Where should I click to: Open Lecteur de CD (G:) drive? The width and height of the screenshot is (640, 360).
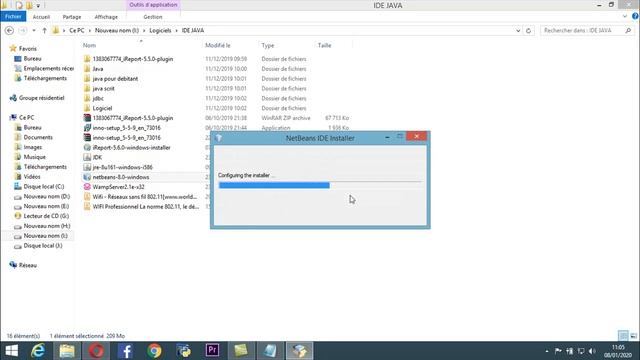click(x=46, y=216)
